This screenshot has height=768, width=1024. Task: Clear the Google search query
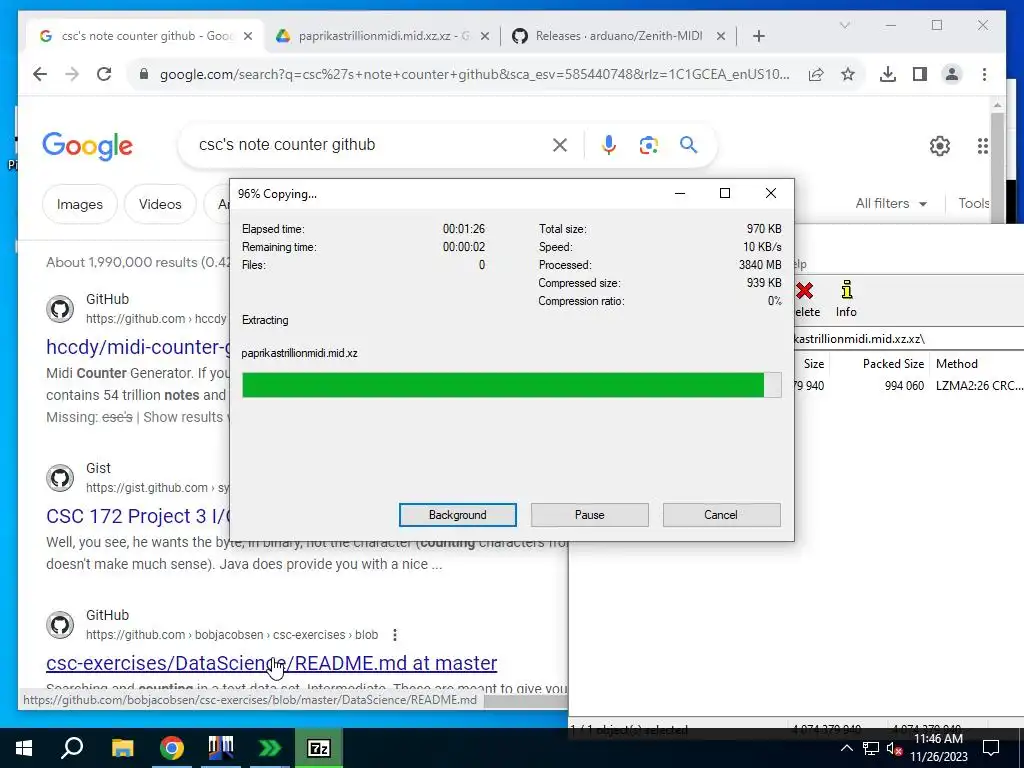pos(560,145)
